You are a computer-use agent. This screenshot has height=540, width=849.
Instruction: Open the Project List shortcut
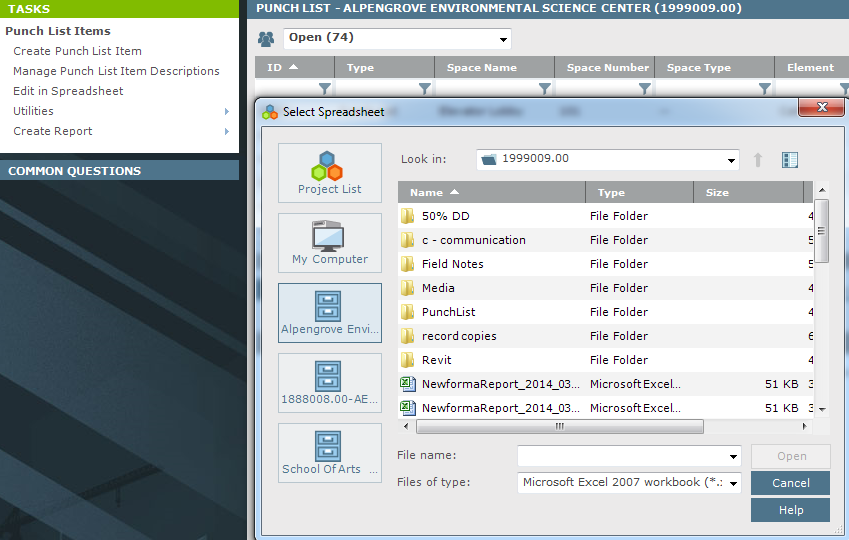[x=330, y=173]
